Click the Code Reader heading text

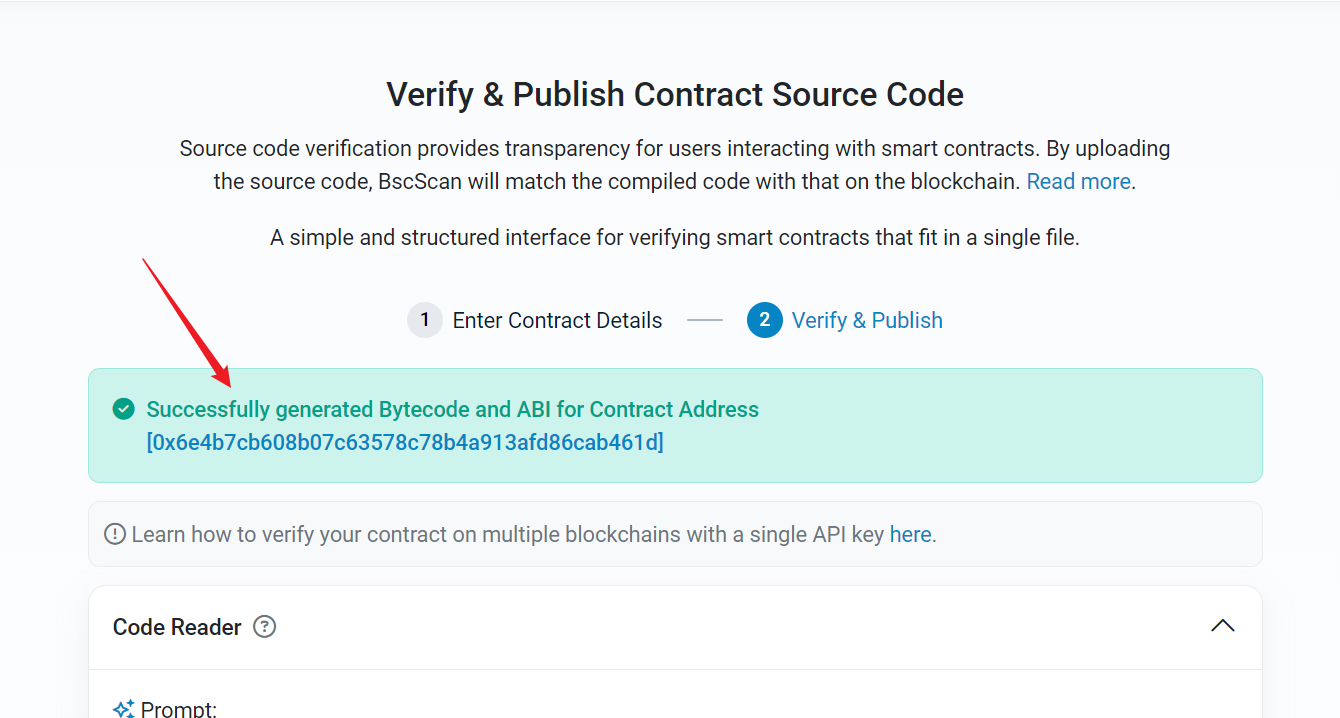(x=177, y=627)
